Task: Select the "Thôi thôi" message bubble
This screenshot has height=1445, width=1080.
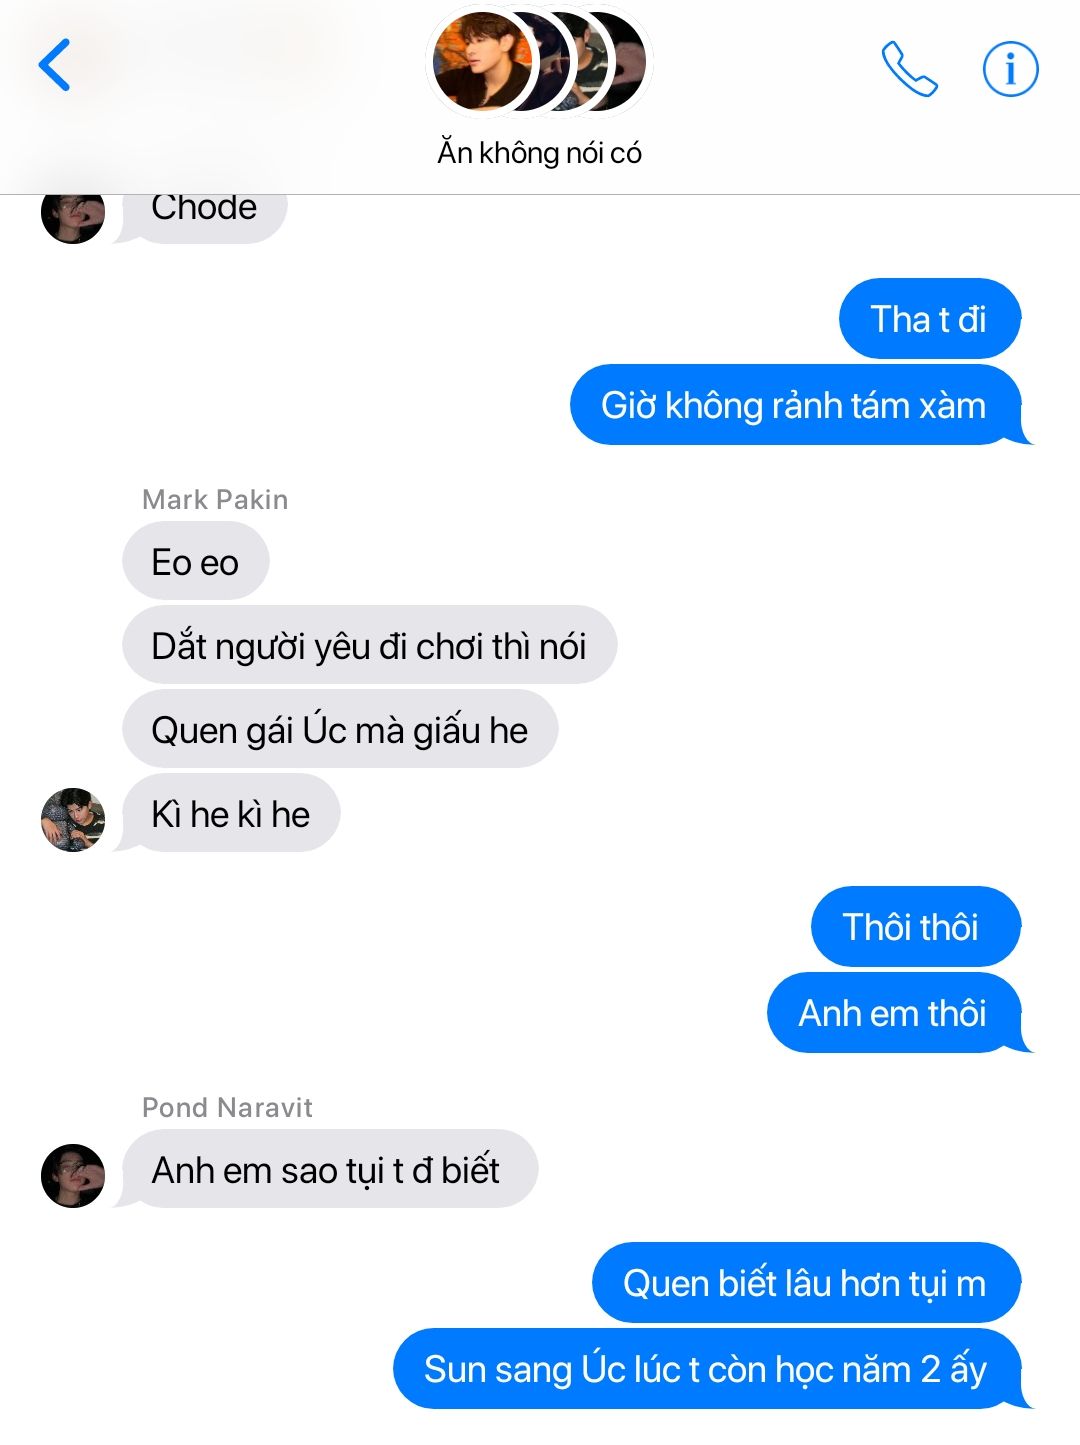Action: coord(915,927)
